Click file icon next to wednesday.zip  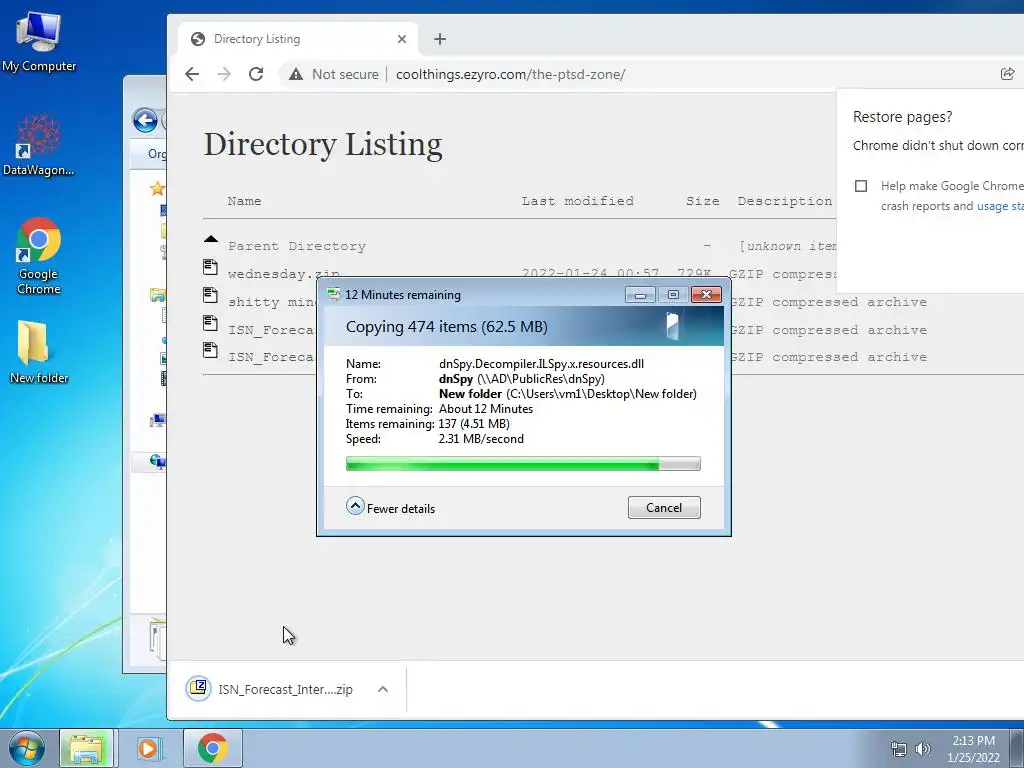tap(210, 266)
